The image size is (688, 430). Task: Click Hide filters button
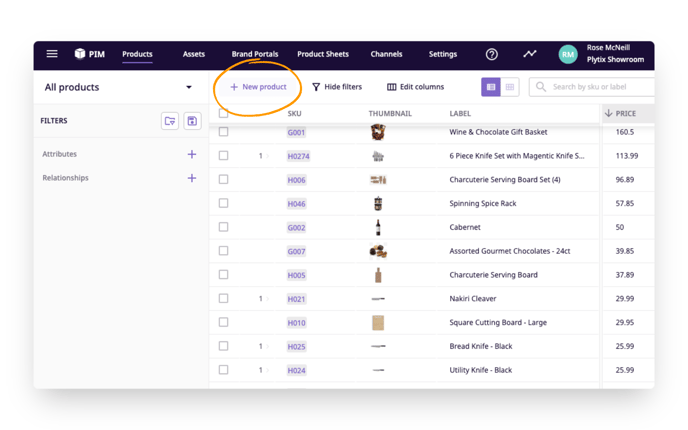pos(337,87)
